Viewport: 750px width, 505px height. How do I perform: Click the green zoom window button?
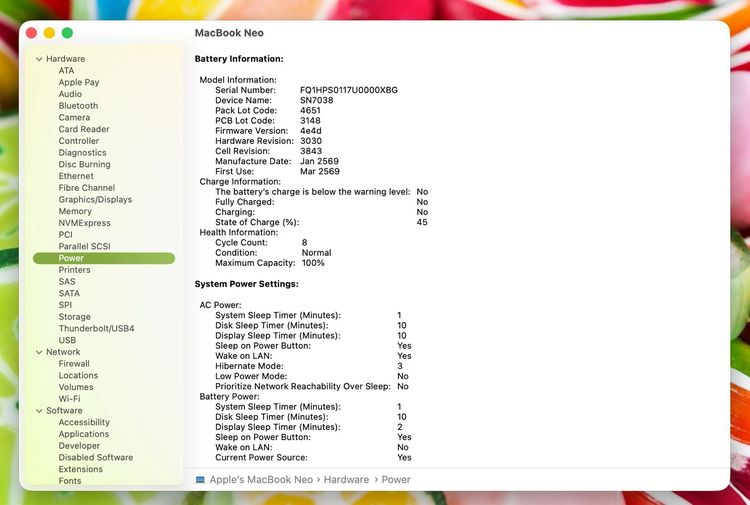click(67, 33)
